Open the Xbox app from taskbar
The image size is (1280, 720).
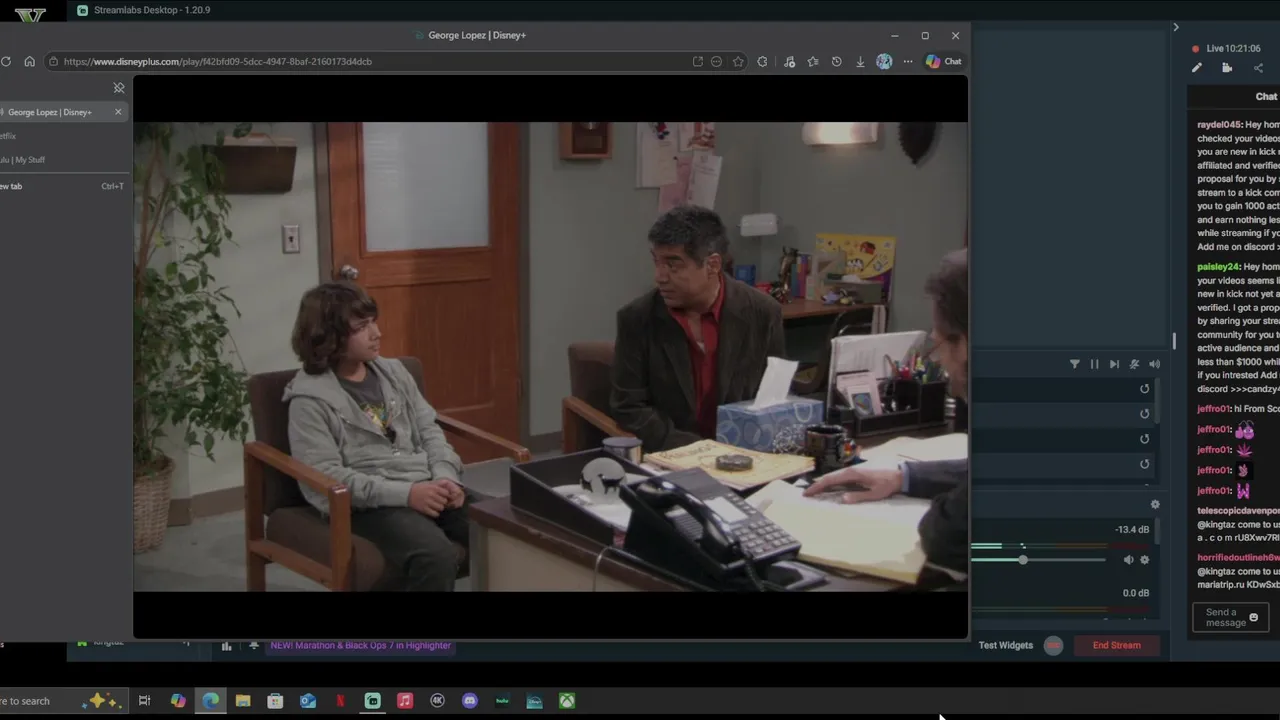567,701
